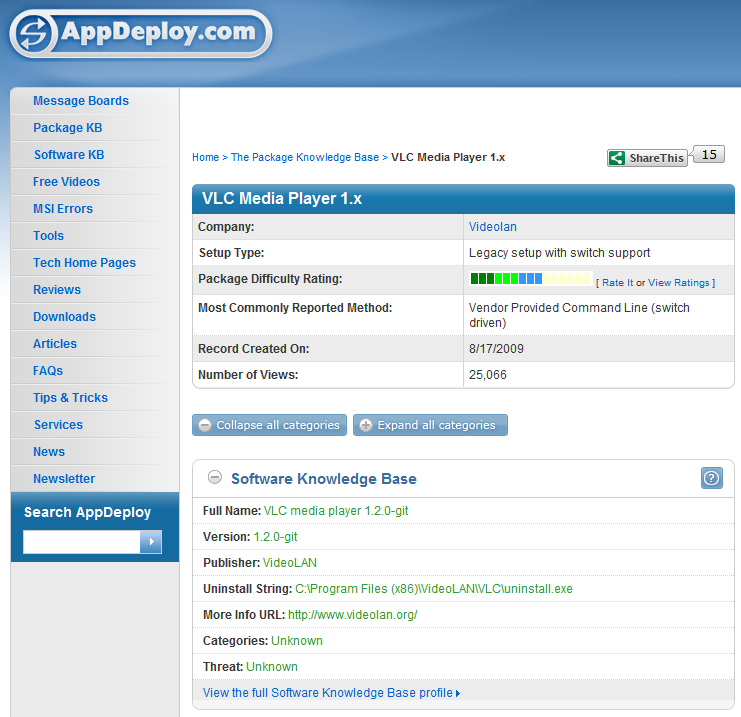
Task: Open Tips & Tricks
Action: [x=70, y=397]
